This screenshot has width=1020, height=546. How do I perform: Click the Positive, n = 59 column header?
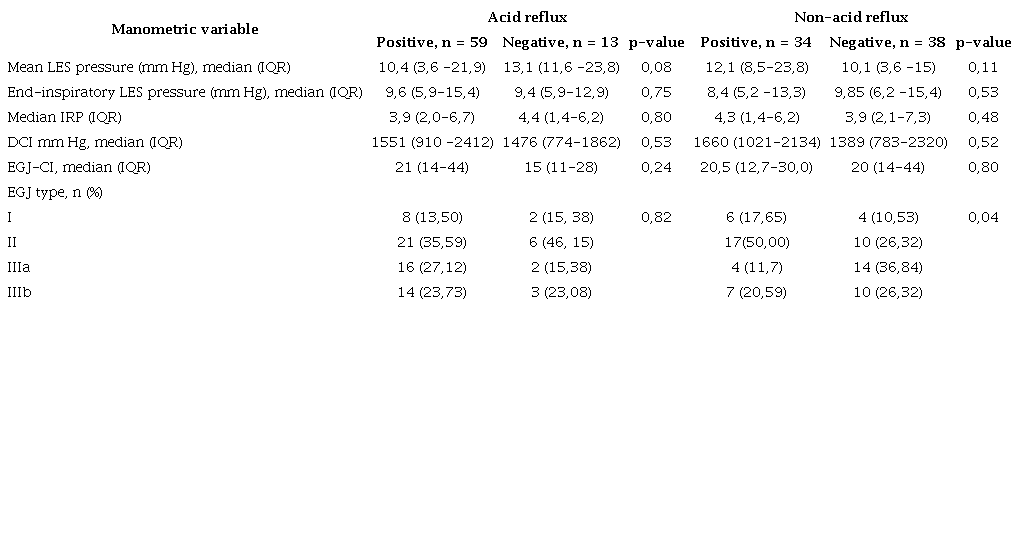pos(432,42)
